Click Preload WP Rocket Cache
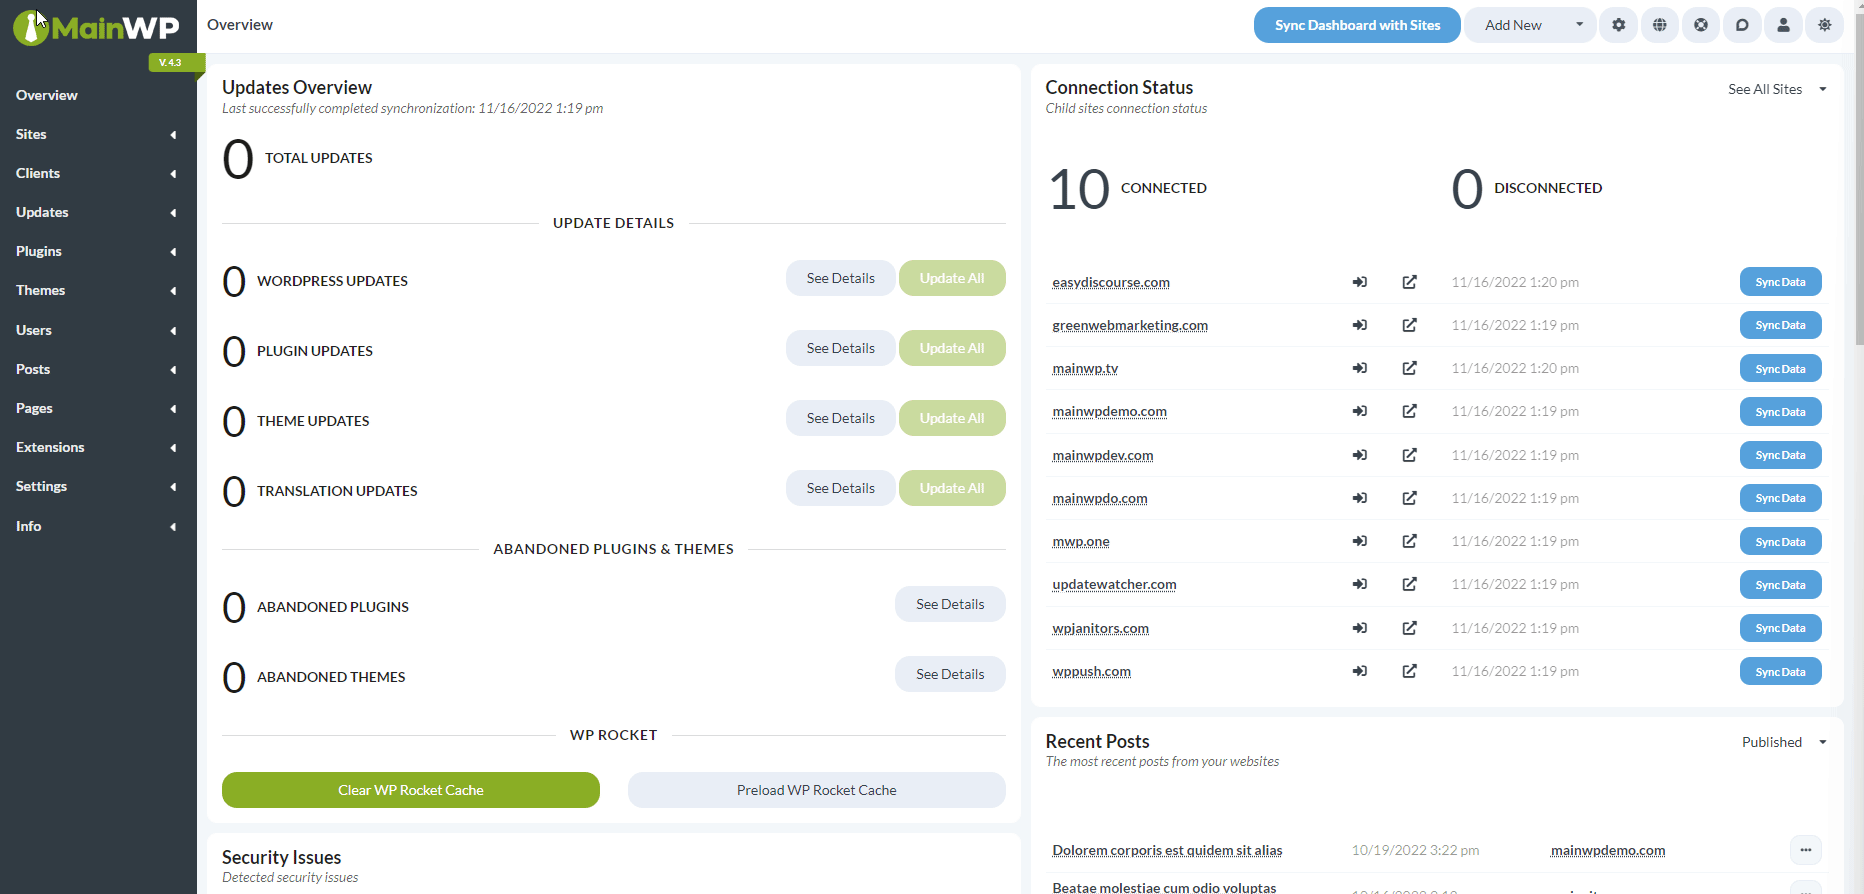The height and width of the screenshot is (894, 1864). point(817,790)
